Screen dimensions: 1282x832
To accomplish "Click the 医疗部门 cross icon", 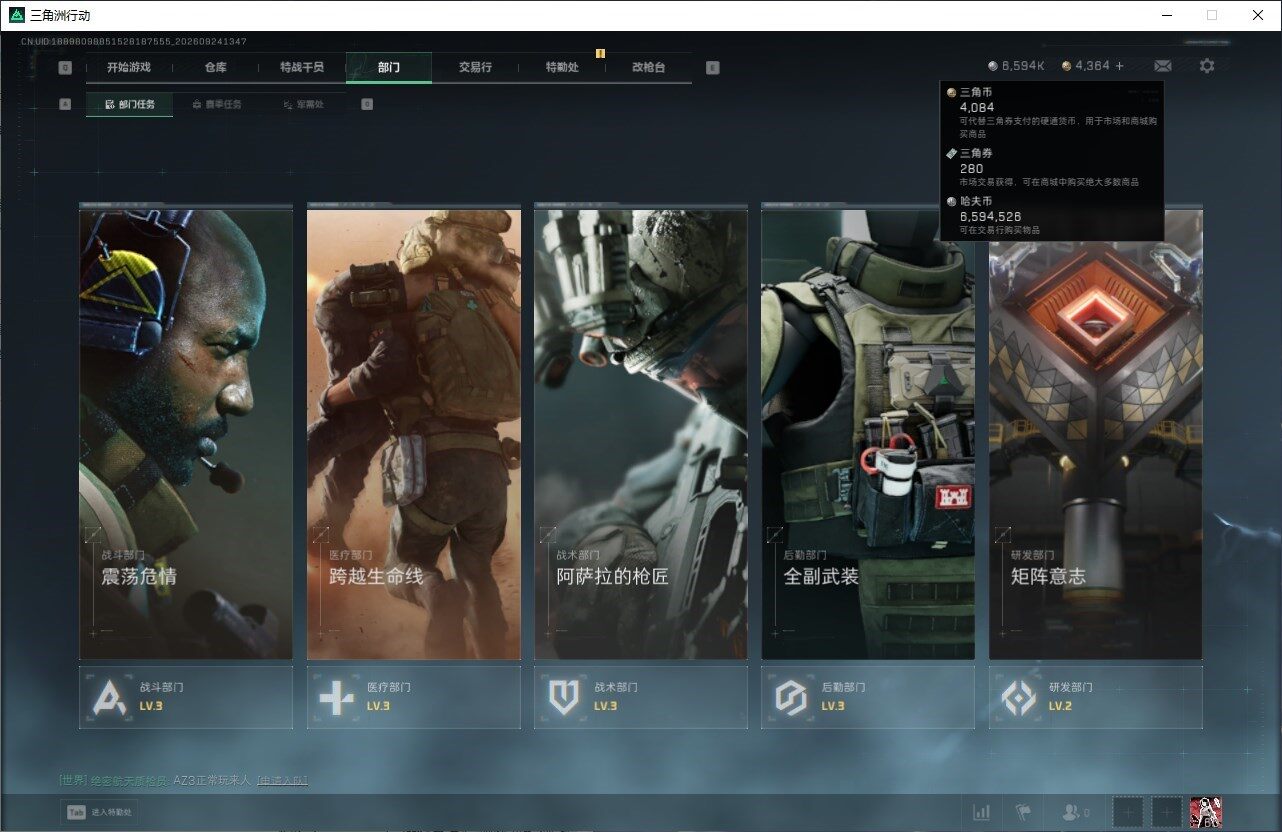I will (x=337, y=697).
